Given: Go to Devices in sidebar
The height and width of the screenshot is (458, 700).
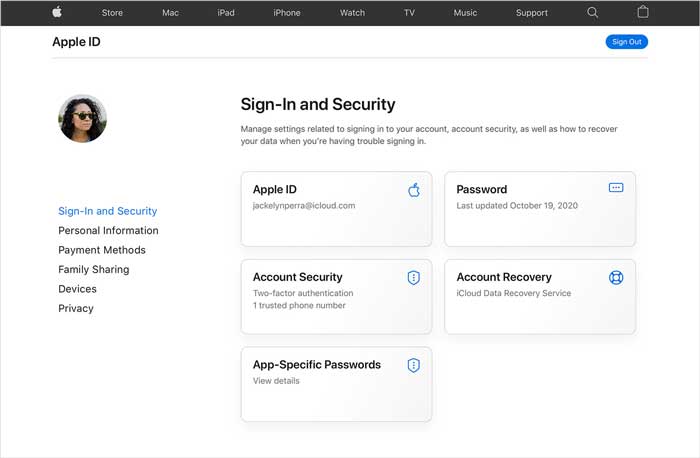Looking at the screenshot, I should point(77,289).
